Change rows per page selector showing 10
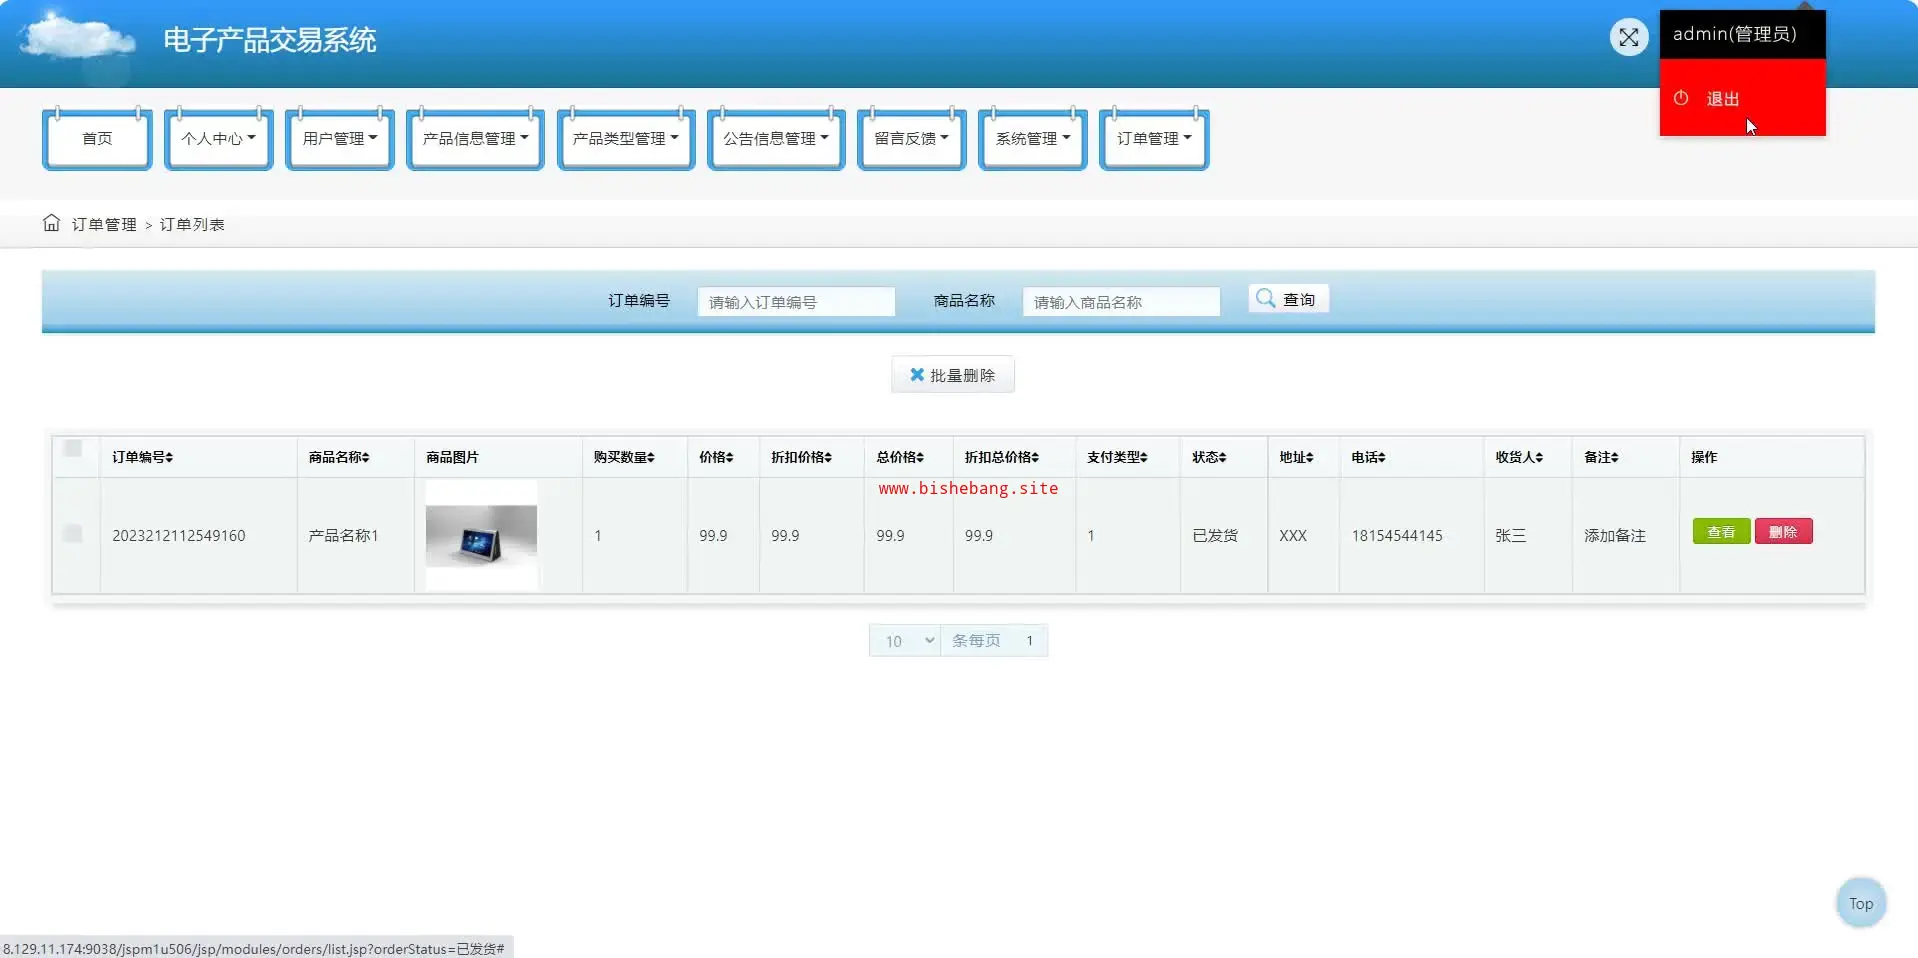The image size is (1918, 958). pos(905,641)
